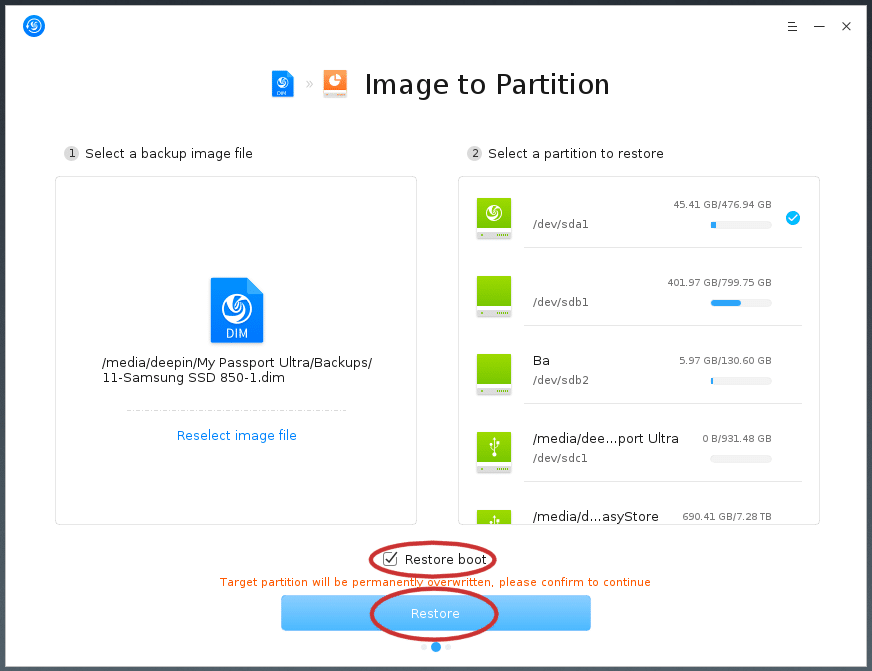Image resolution: width=872 pixels, height=671 pixels.
Task: Select the /media/dee...port Ultra partition
Action: coord(638,449)
